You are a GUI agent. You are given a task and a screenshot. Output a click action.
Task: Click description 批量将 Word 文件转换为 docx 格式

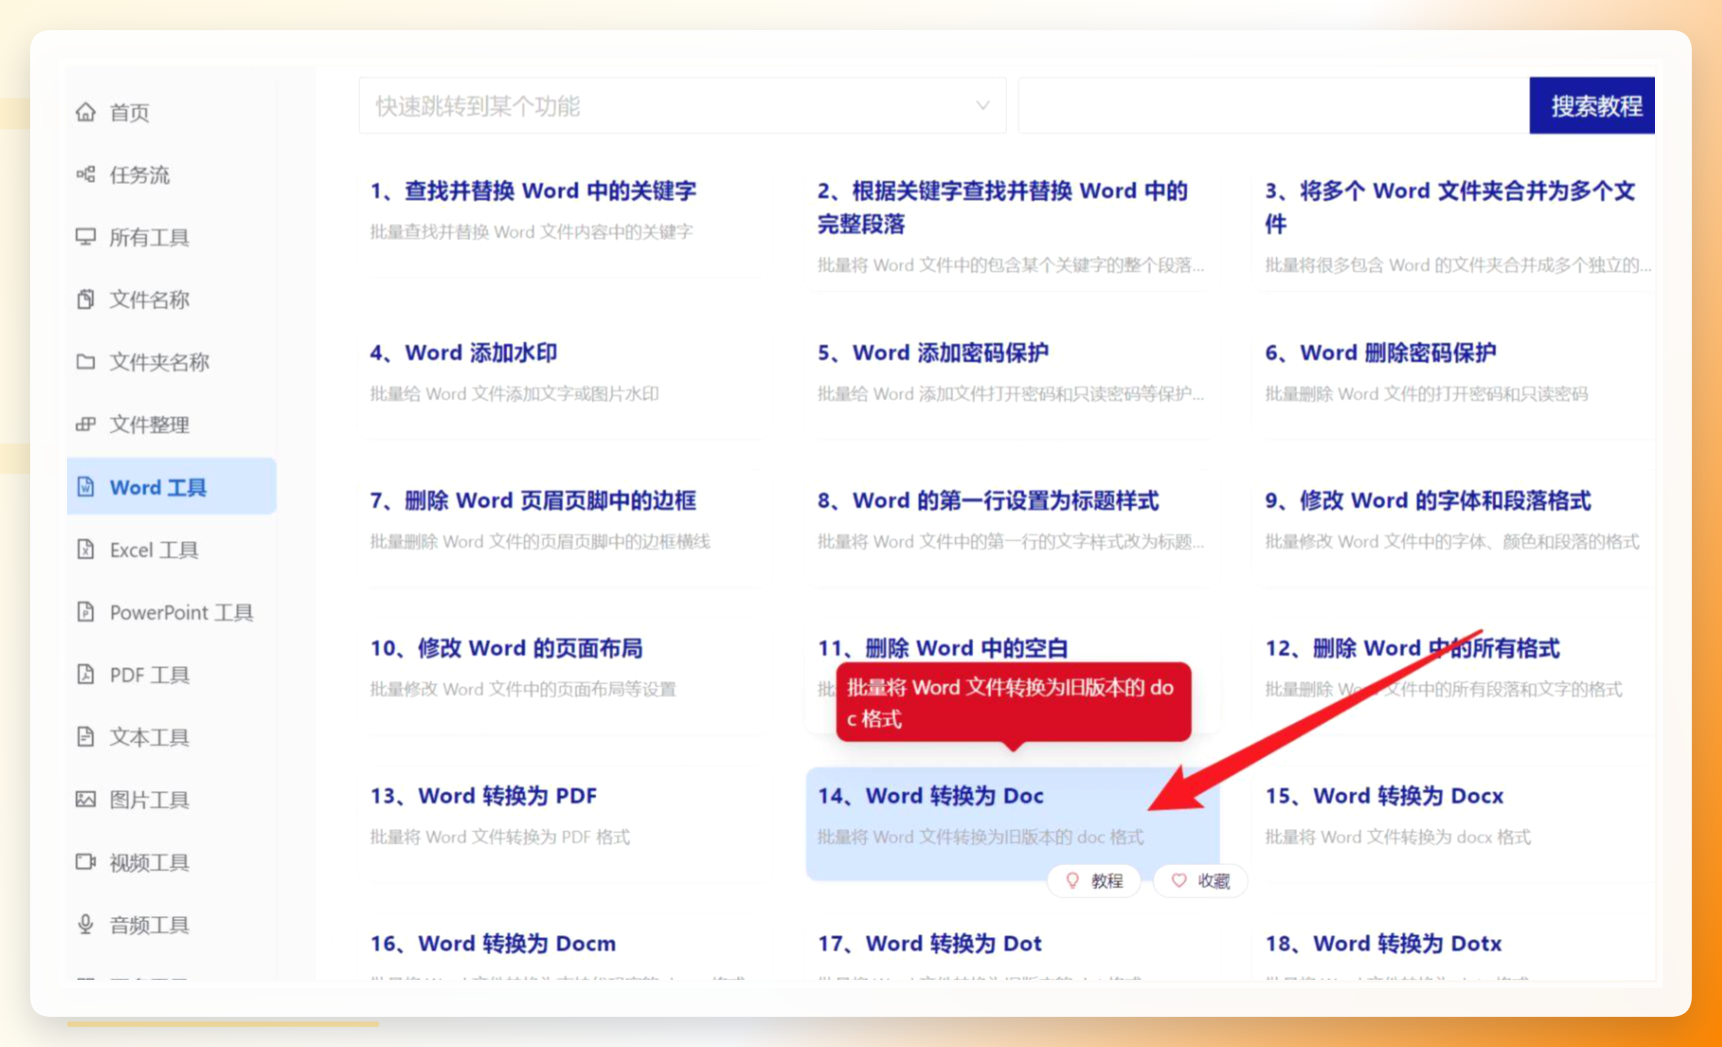pos(1398,837)
